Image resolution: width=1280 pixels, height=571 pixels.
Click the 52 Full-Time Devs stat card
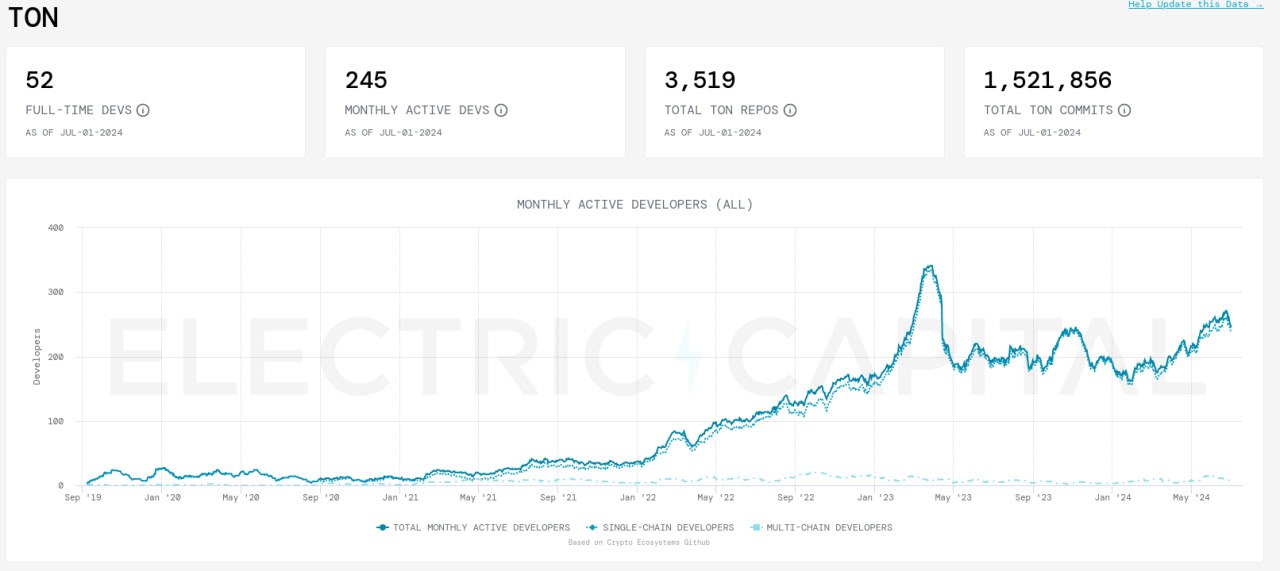(155, 102)
